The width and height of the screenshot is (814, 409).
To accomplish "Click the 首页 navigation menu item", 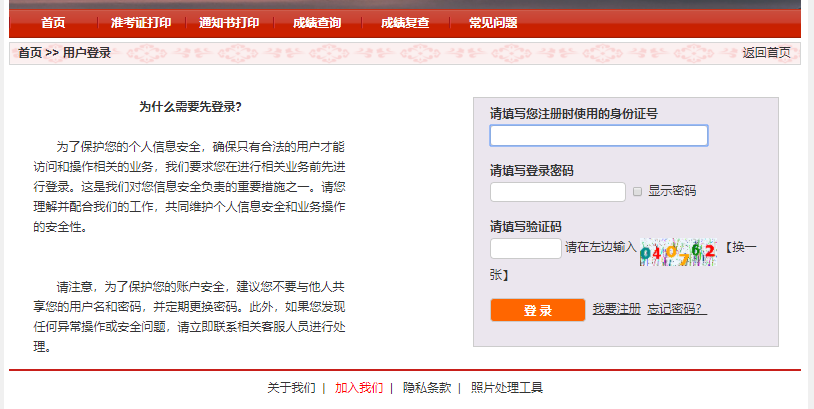I will click(53, 23).
